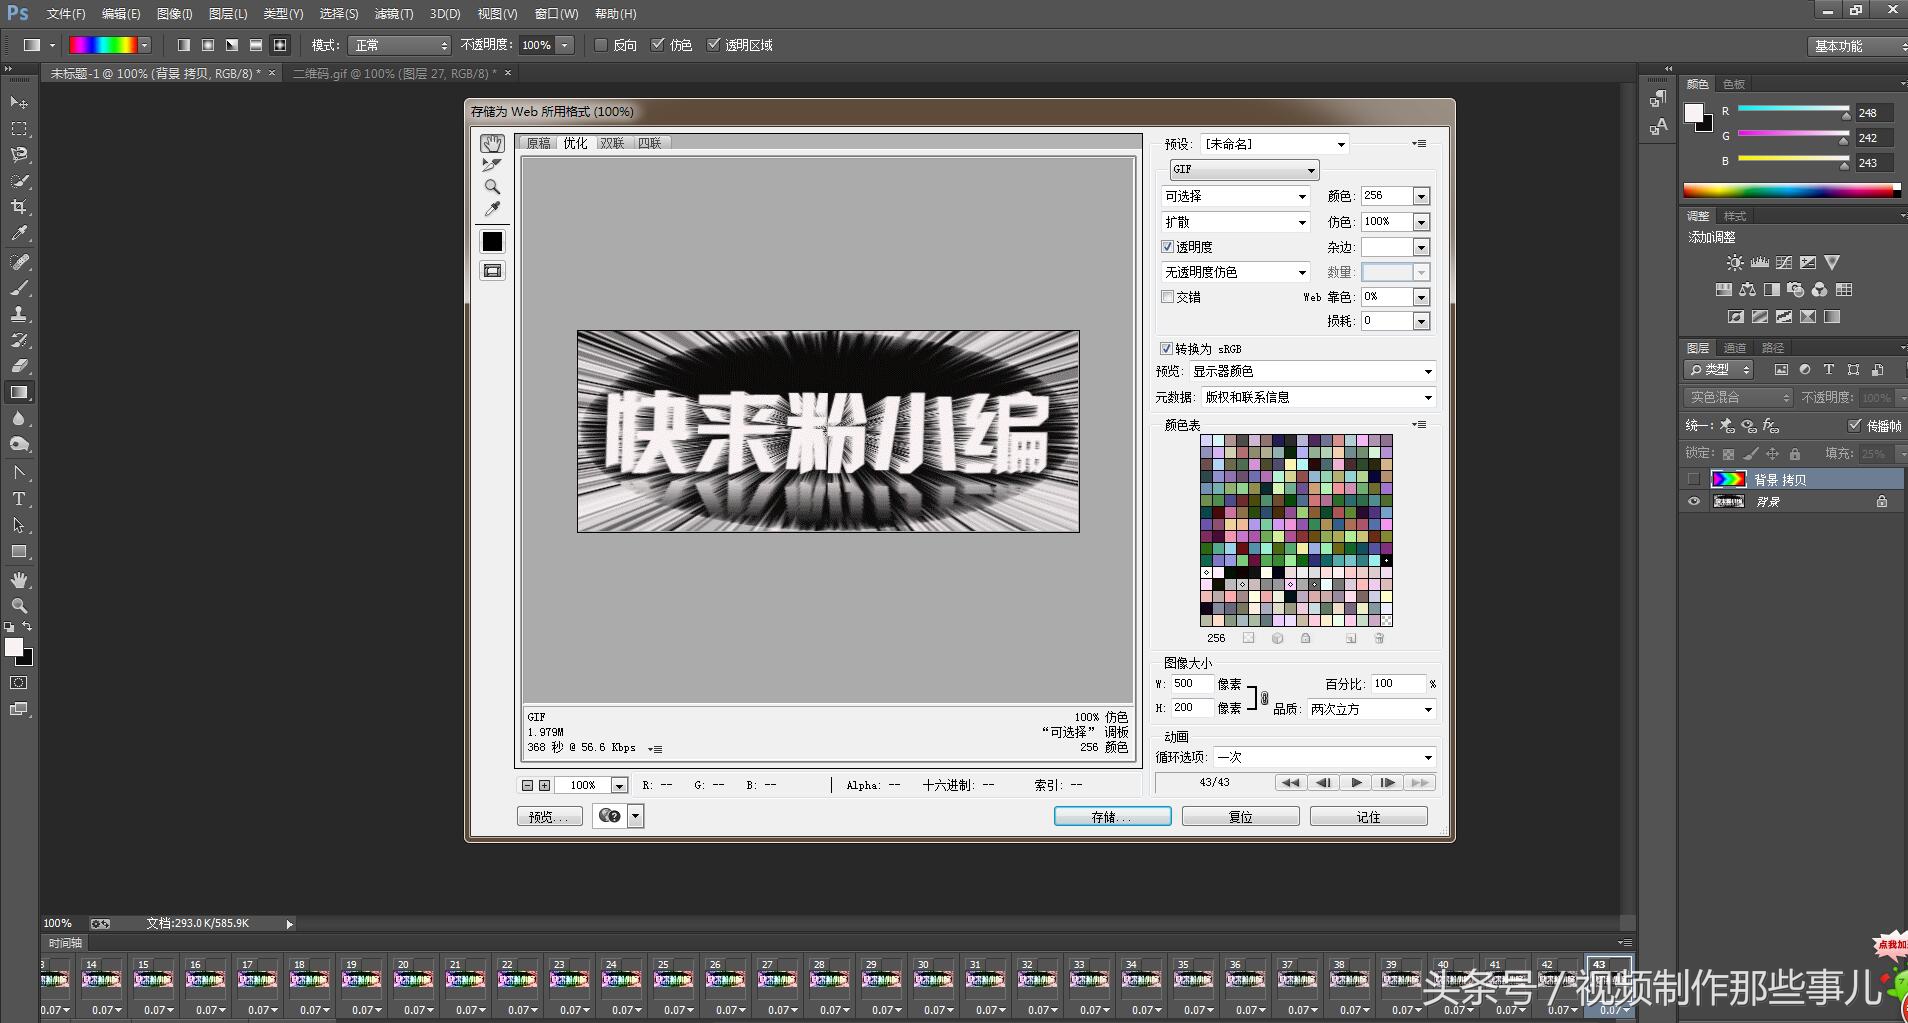Select the Type tool in main toolbar
1908x1023 pixels.
pyautogui.click(x=19, y=499)
